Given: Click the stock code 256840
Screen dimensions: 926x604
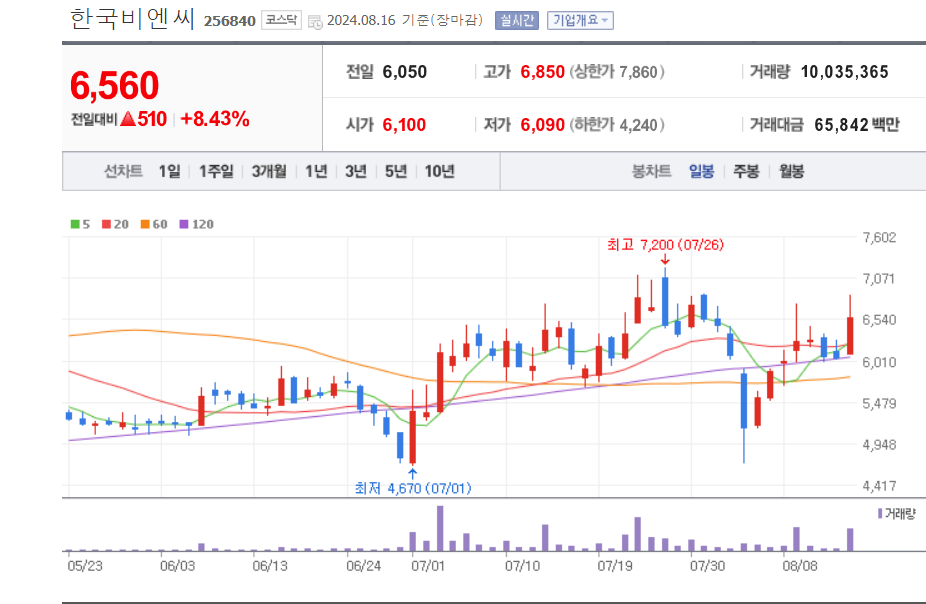Looking at the screenshot, I should click(230, 21).
